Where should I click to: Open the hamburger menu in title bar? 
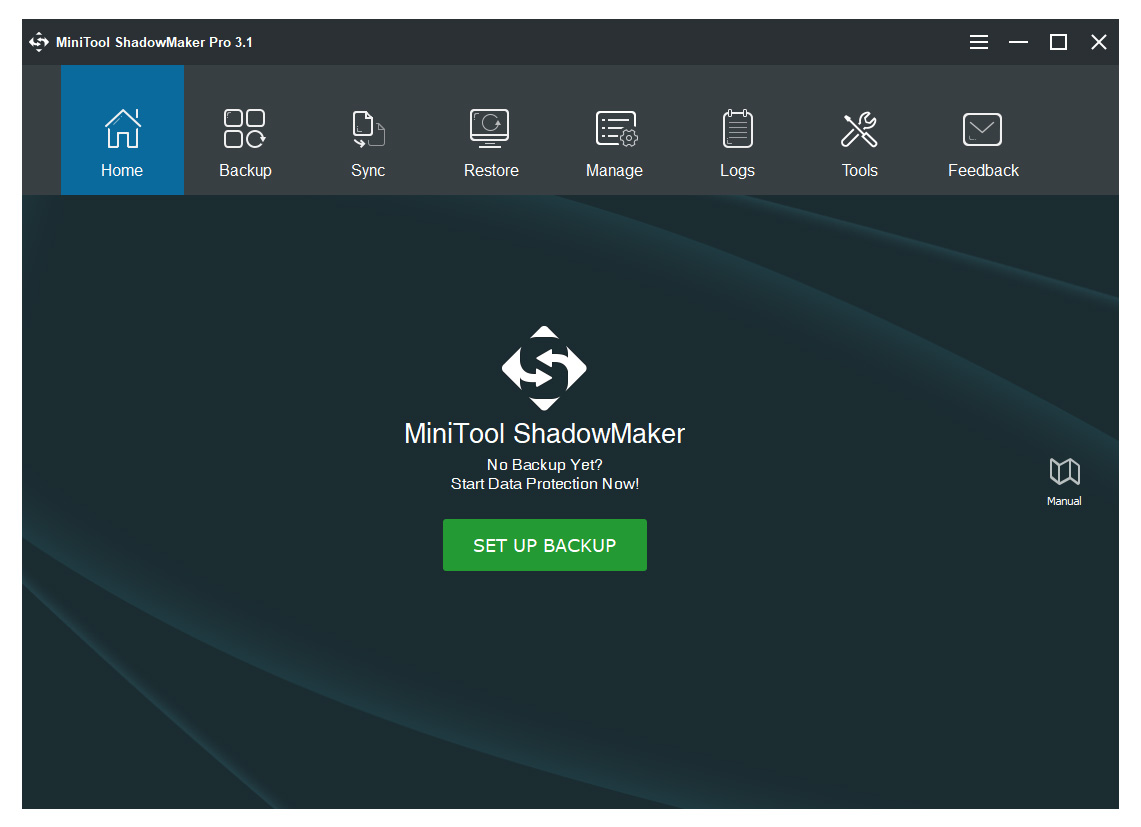[x=979, y=42]
